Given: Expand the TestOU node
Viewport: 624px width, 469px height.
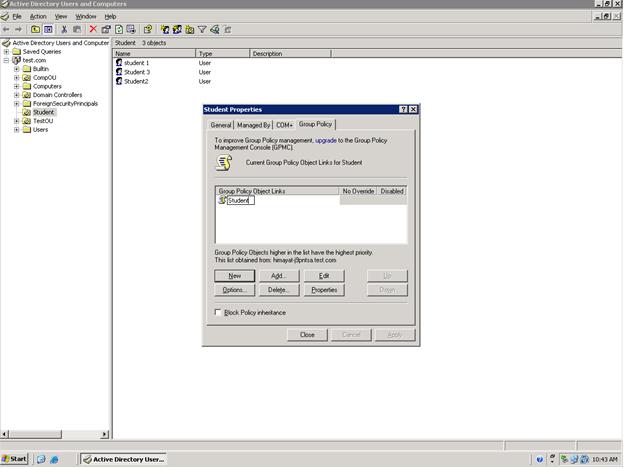Looking at the screenshot, I should tap(17, 121).
